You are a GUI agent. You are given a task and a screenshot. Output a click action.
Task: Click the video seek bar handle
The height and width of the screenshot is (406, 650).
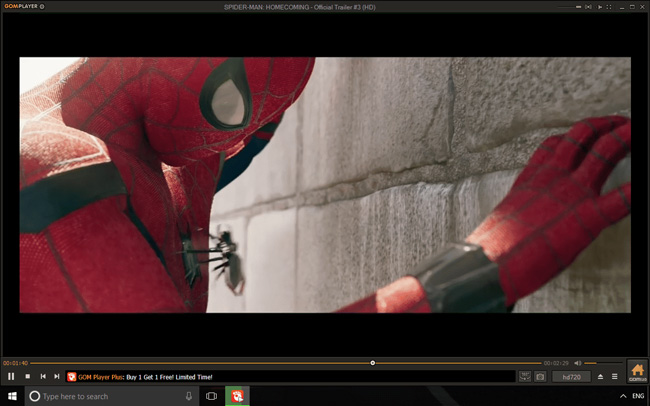point(373,363)
